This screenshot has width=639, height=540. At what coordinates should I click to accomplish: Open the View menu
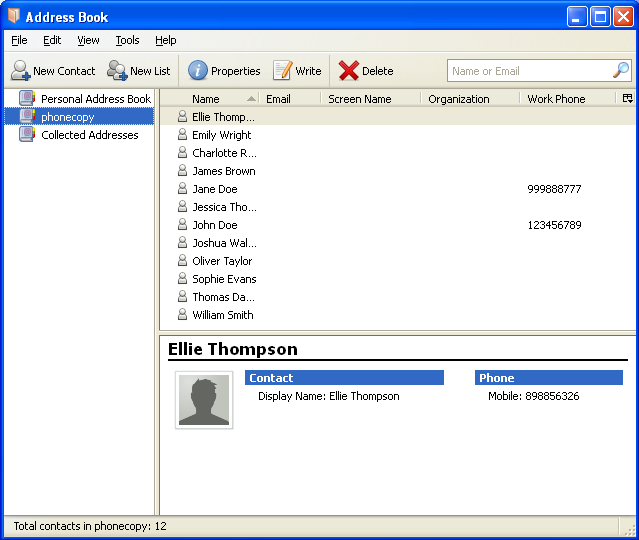(x=88, y=40)
